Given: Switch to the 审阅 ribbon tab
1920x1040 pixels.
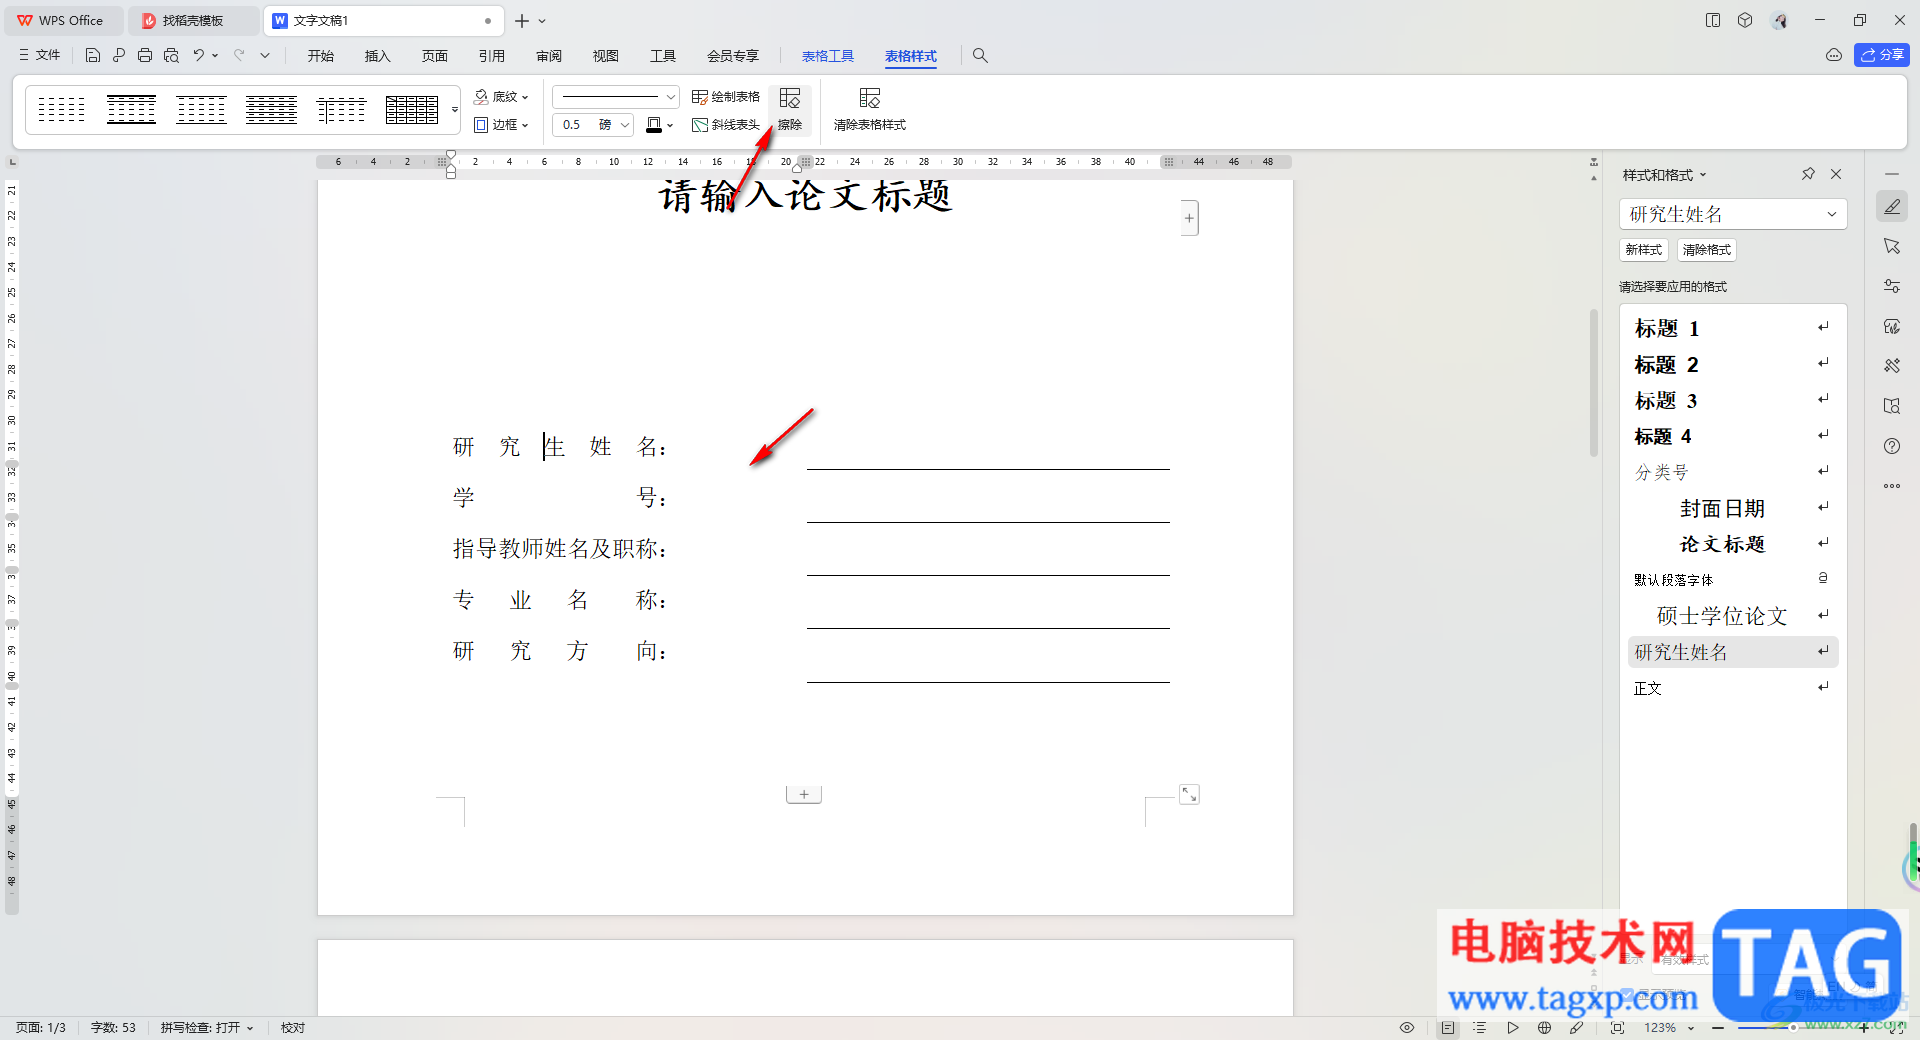Looking at the screenshot, I should (x=549, y=56).
